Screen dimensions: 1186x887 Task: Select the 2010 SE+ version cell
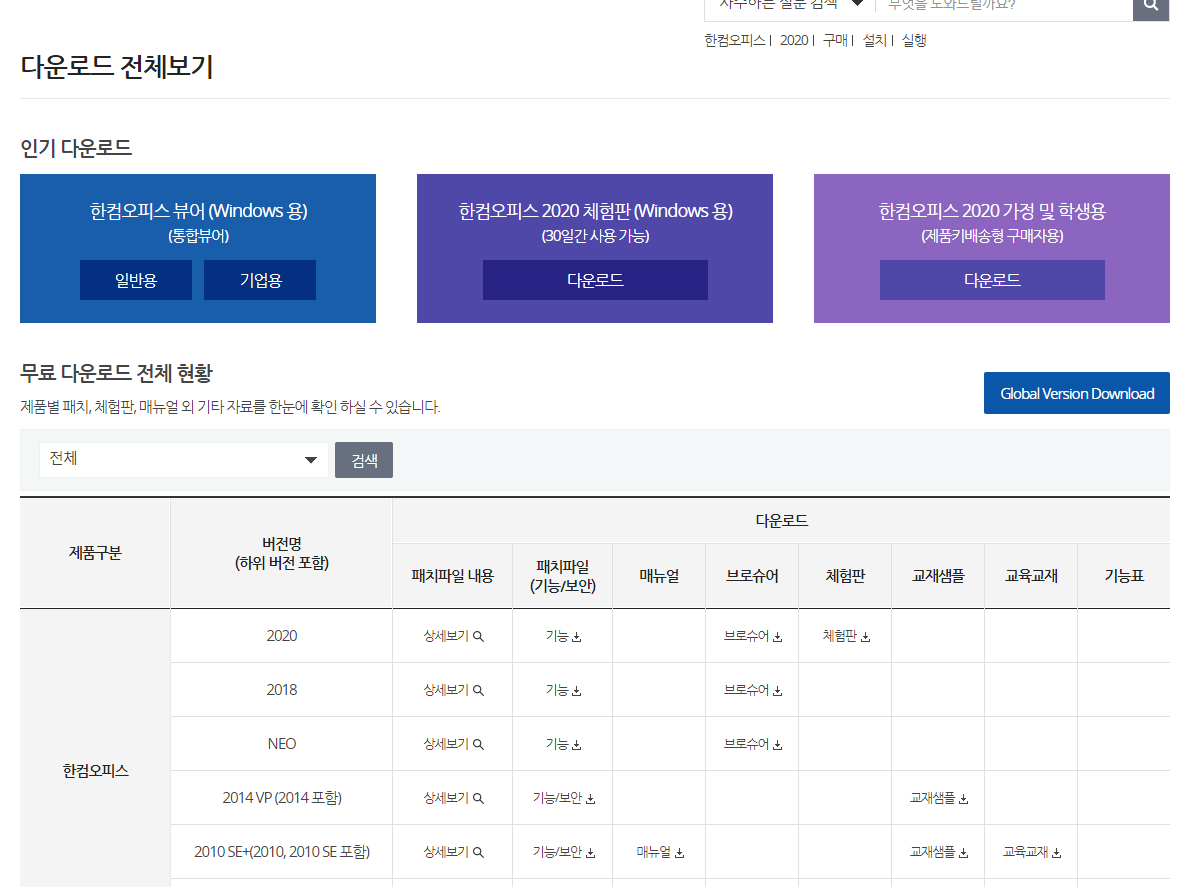[x=281, y=852]
